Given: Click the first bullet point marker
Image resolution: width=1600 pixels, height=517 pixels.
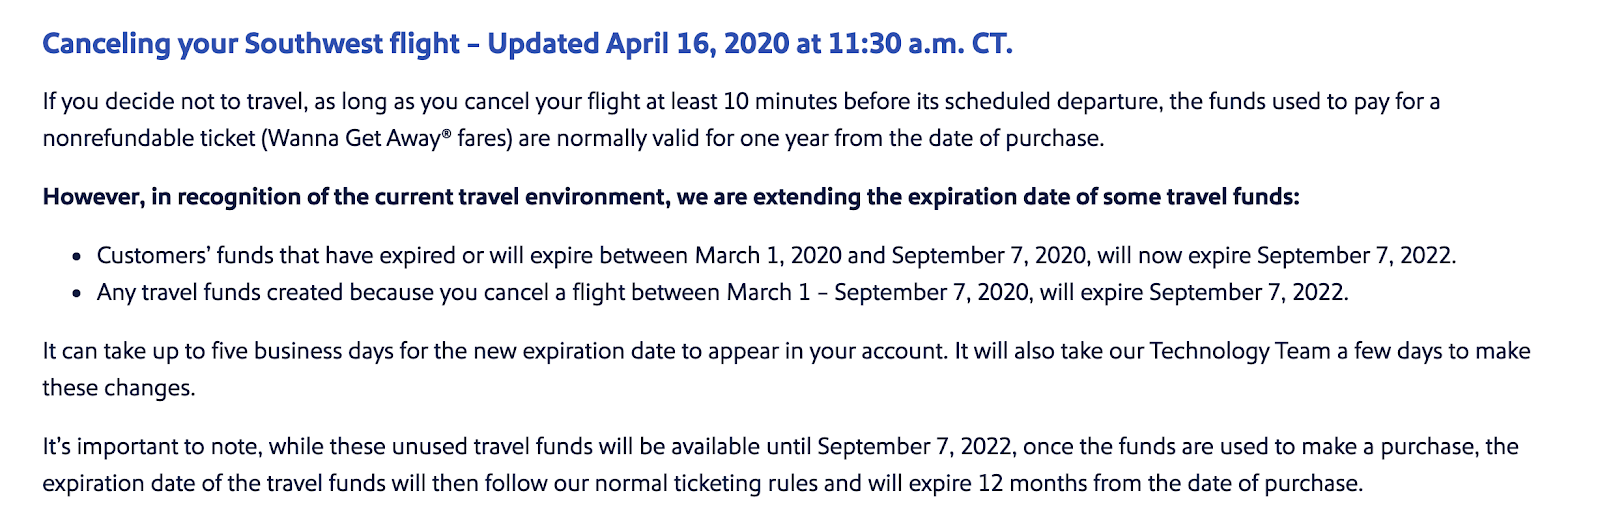Looking at the screenshot, I should [x=76, y=257].
